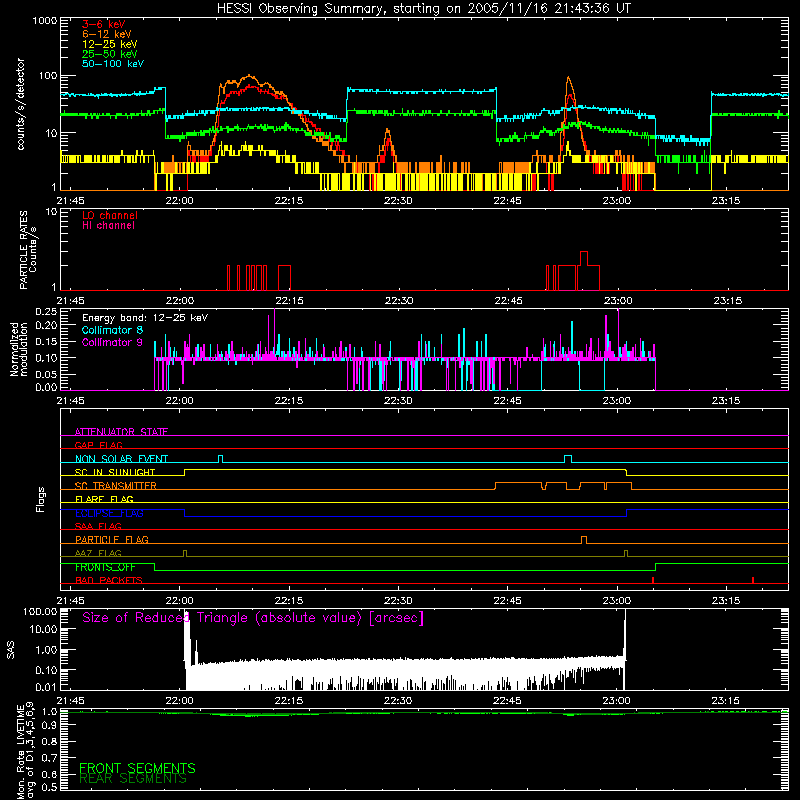Click the 100.00 tick on SAS axis
This screenshot has height=800, width=800.
tap(40, 612)
